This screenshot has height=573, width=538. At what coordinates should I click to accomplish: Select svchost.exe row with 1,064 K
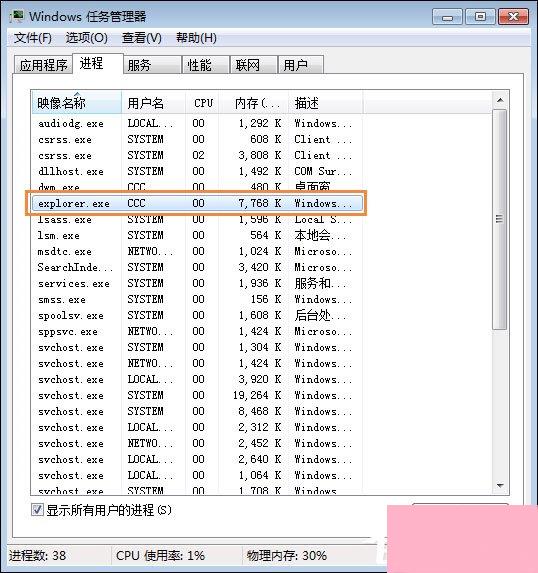(197, 475)
